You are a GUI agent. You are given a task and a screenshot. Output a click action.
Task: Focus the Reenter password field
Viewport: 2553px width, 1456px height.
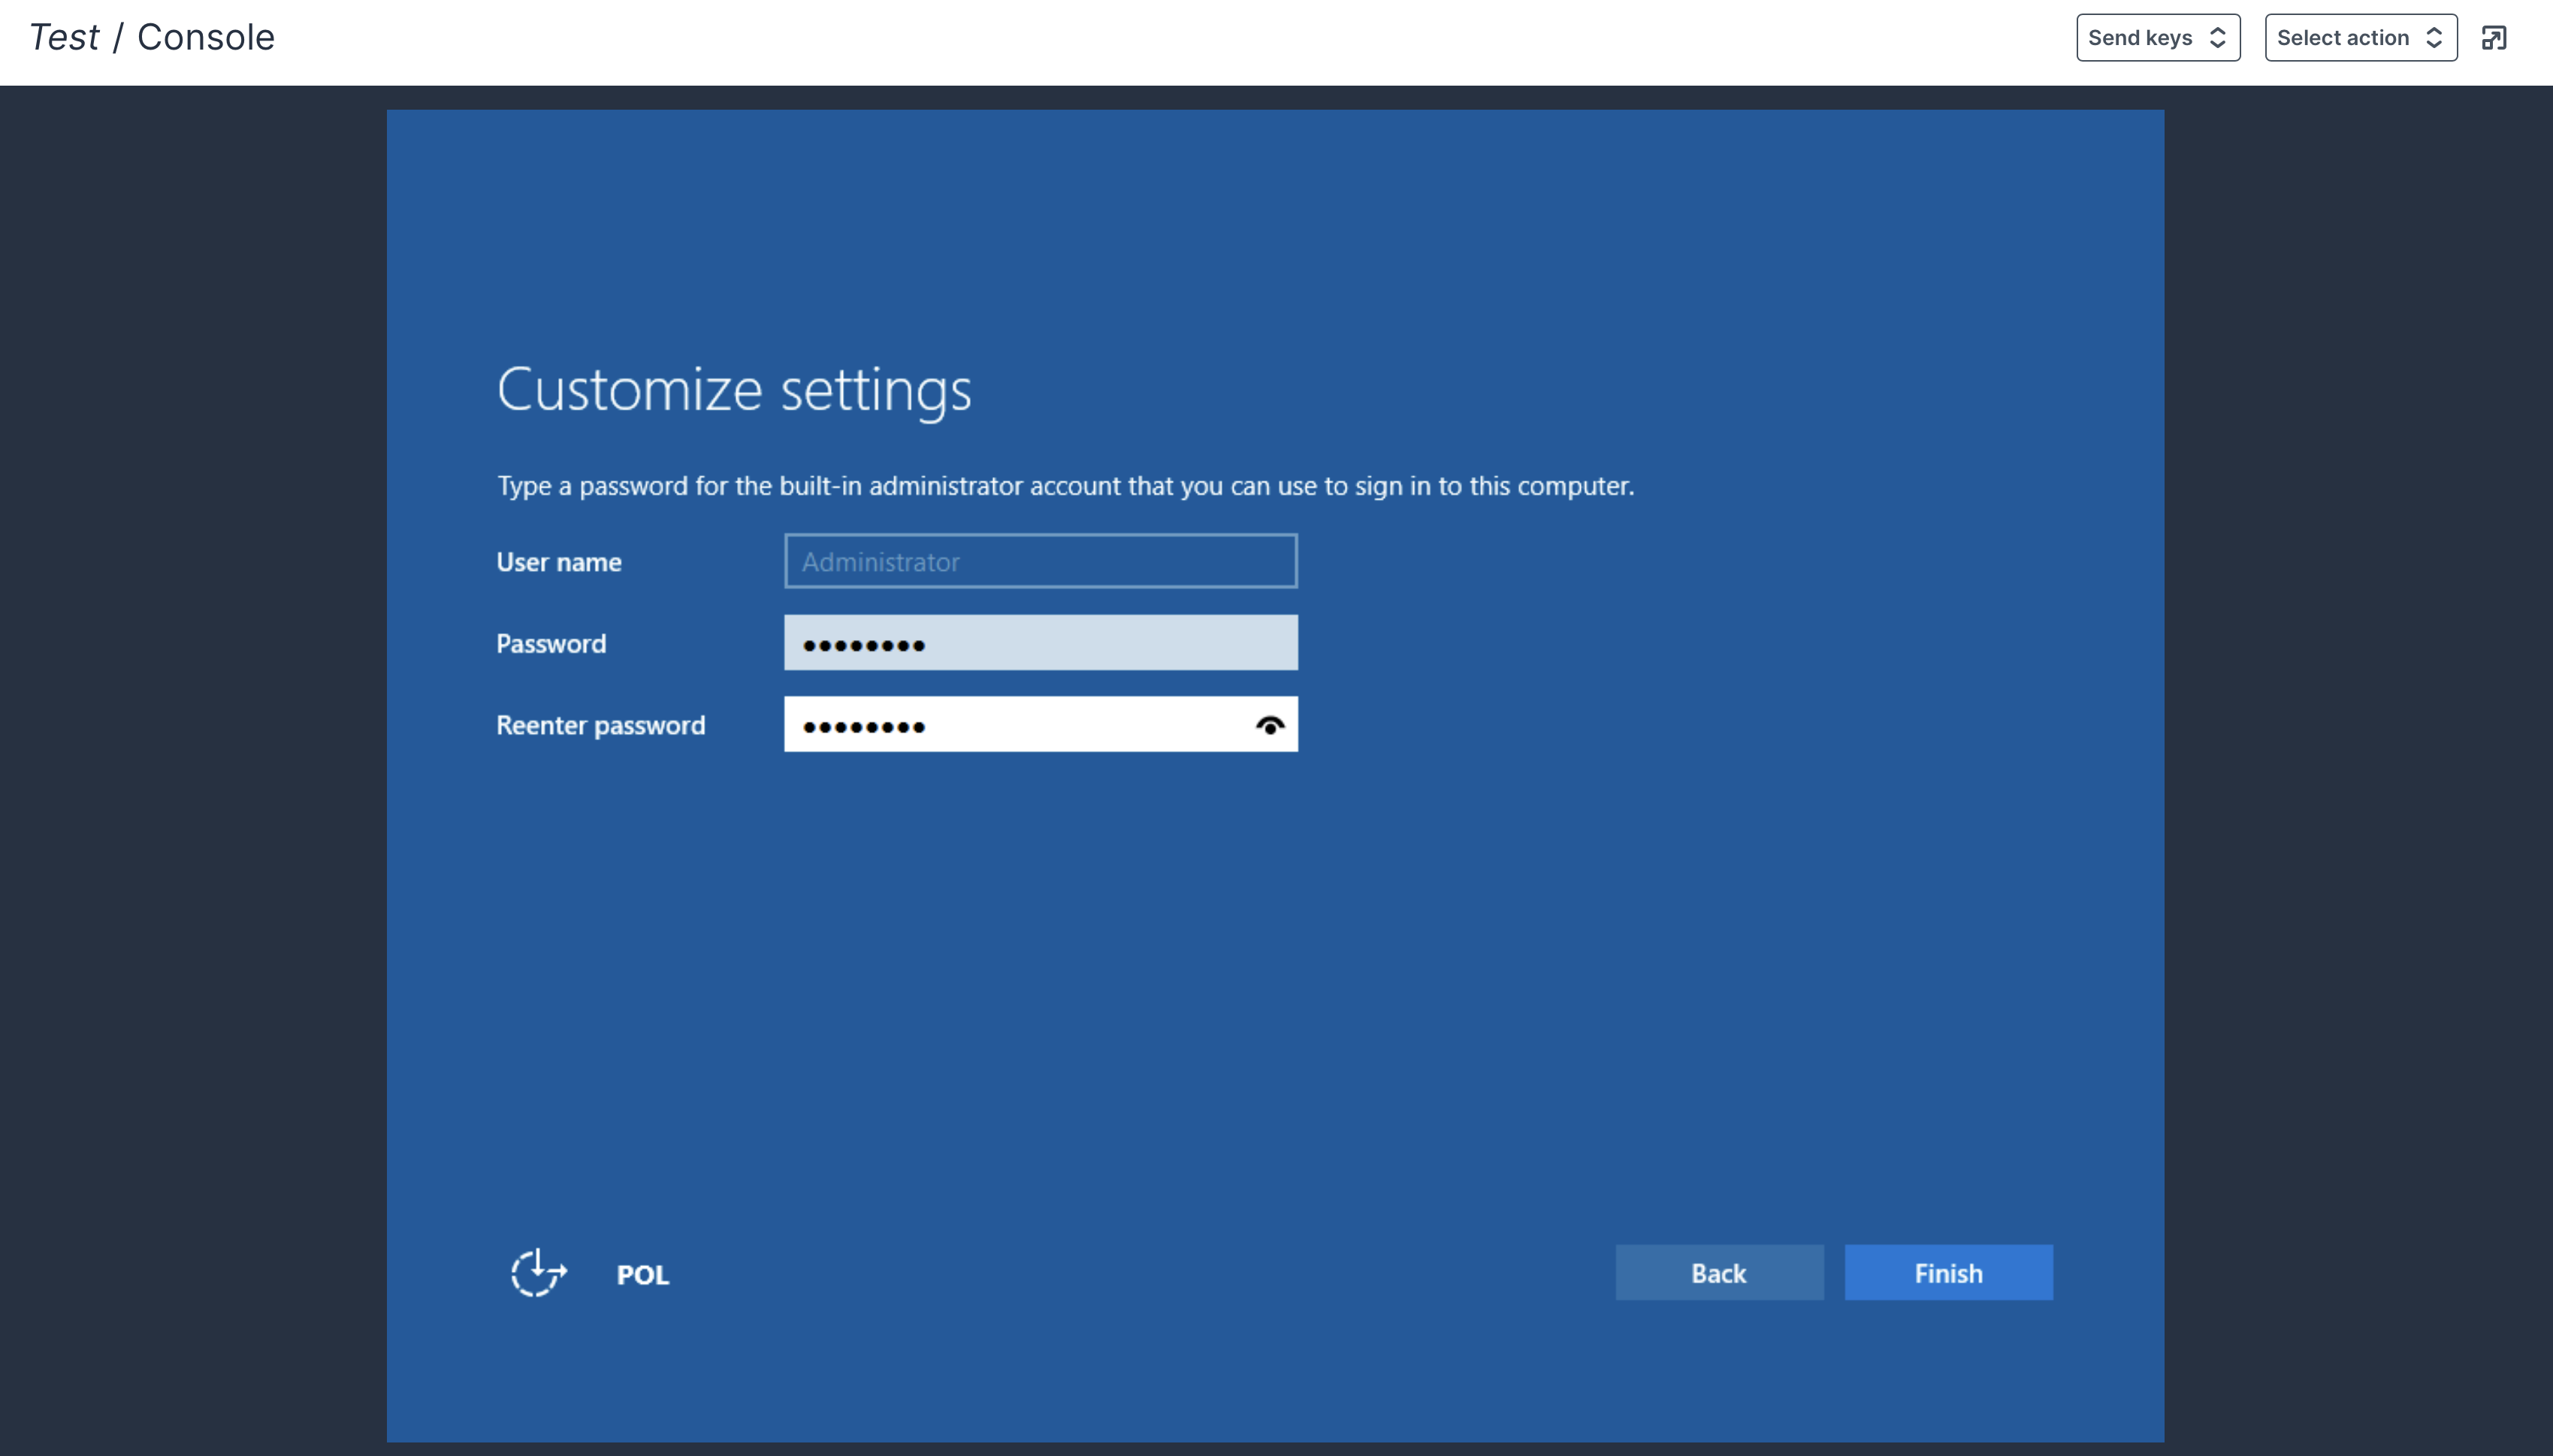(x=1010, y=725)
